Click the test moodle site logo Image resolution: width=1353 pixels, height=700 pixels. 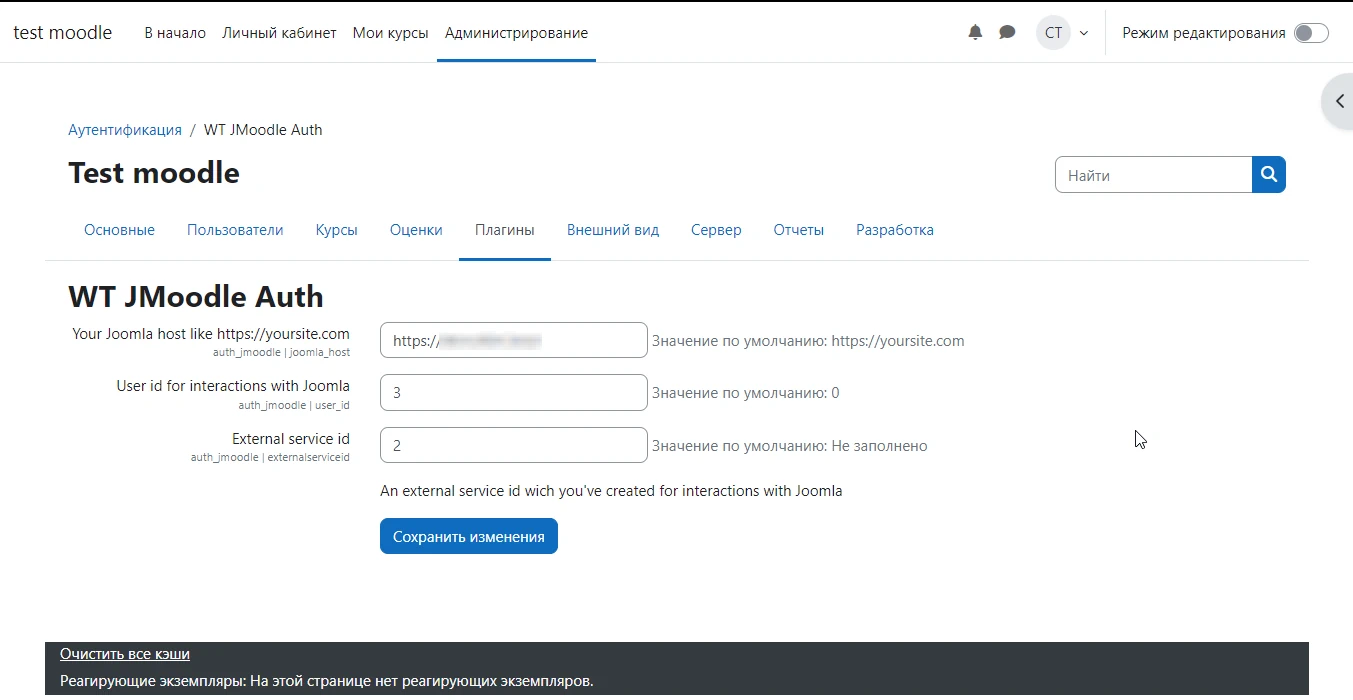[x=62, y=32]
